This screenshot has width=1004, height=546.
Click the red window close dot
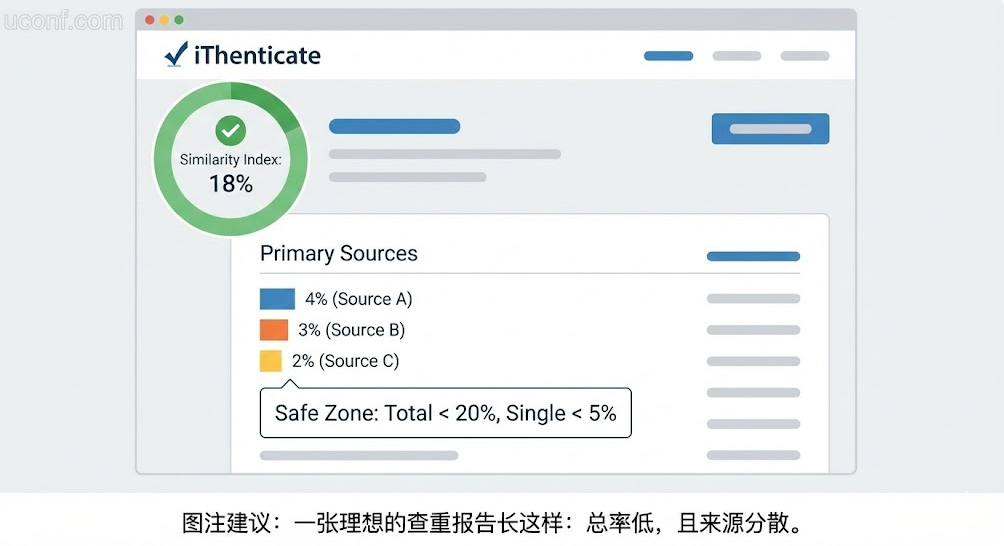coord(150,20)
